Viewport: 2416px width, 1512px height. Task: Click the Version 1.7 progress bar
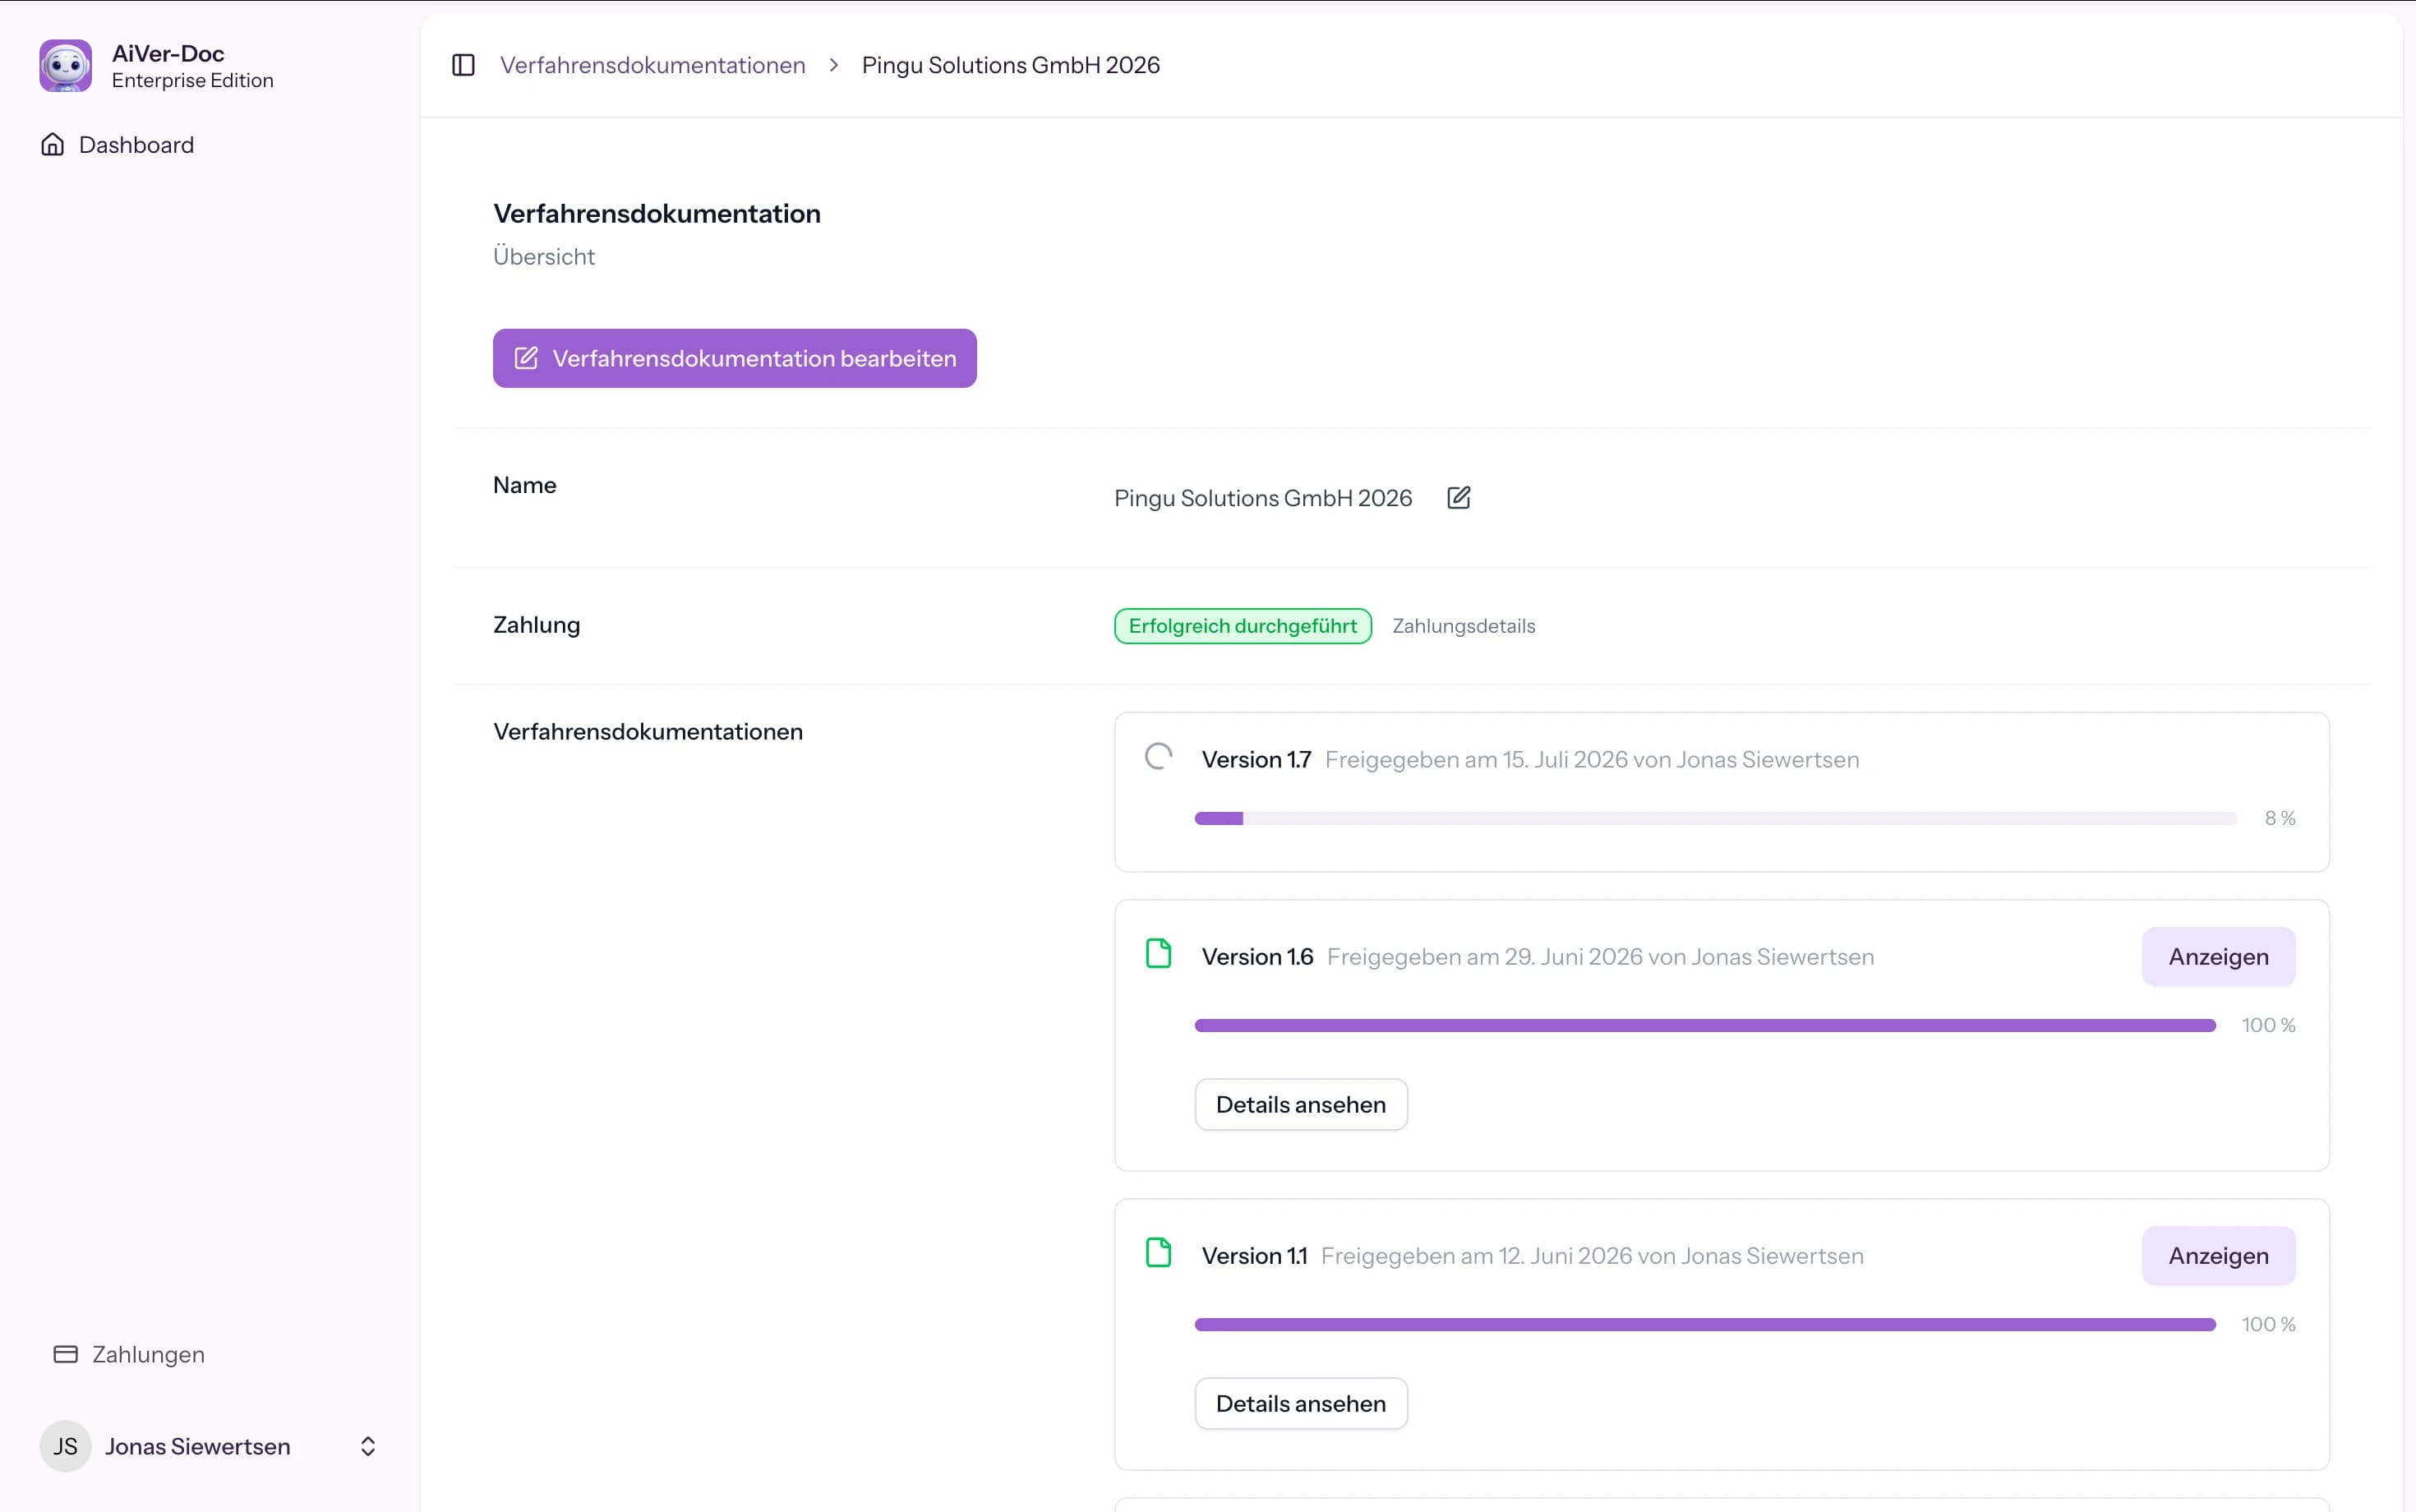[x=1716, y=818]
